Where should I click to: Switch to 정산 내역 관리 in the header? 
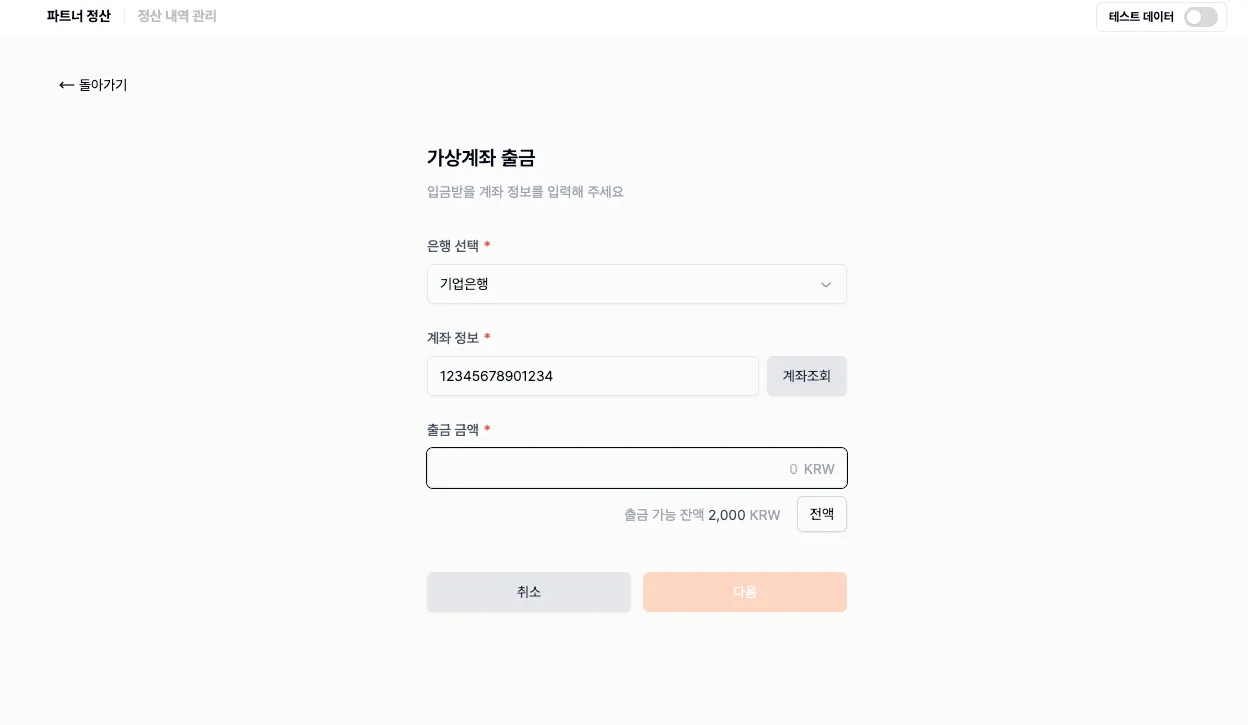[176, 16]
